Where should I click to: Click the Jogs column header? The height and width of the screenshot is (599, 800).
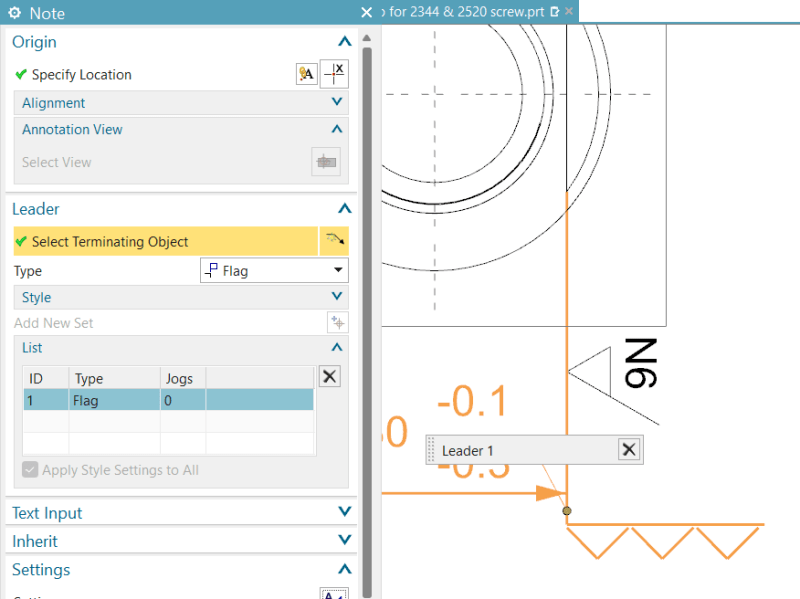[183, 379]
